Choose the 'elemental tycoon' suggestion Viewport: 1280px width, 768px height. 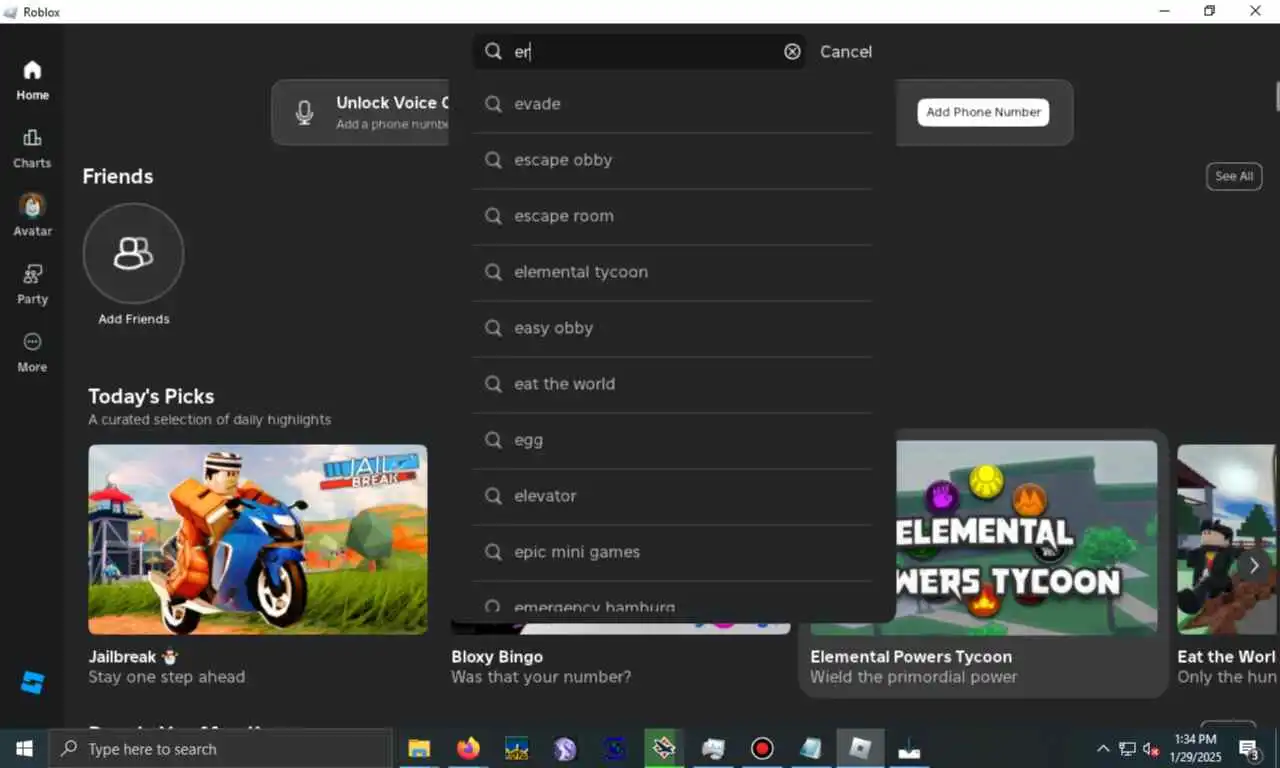coord(672,272)
